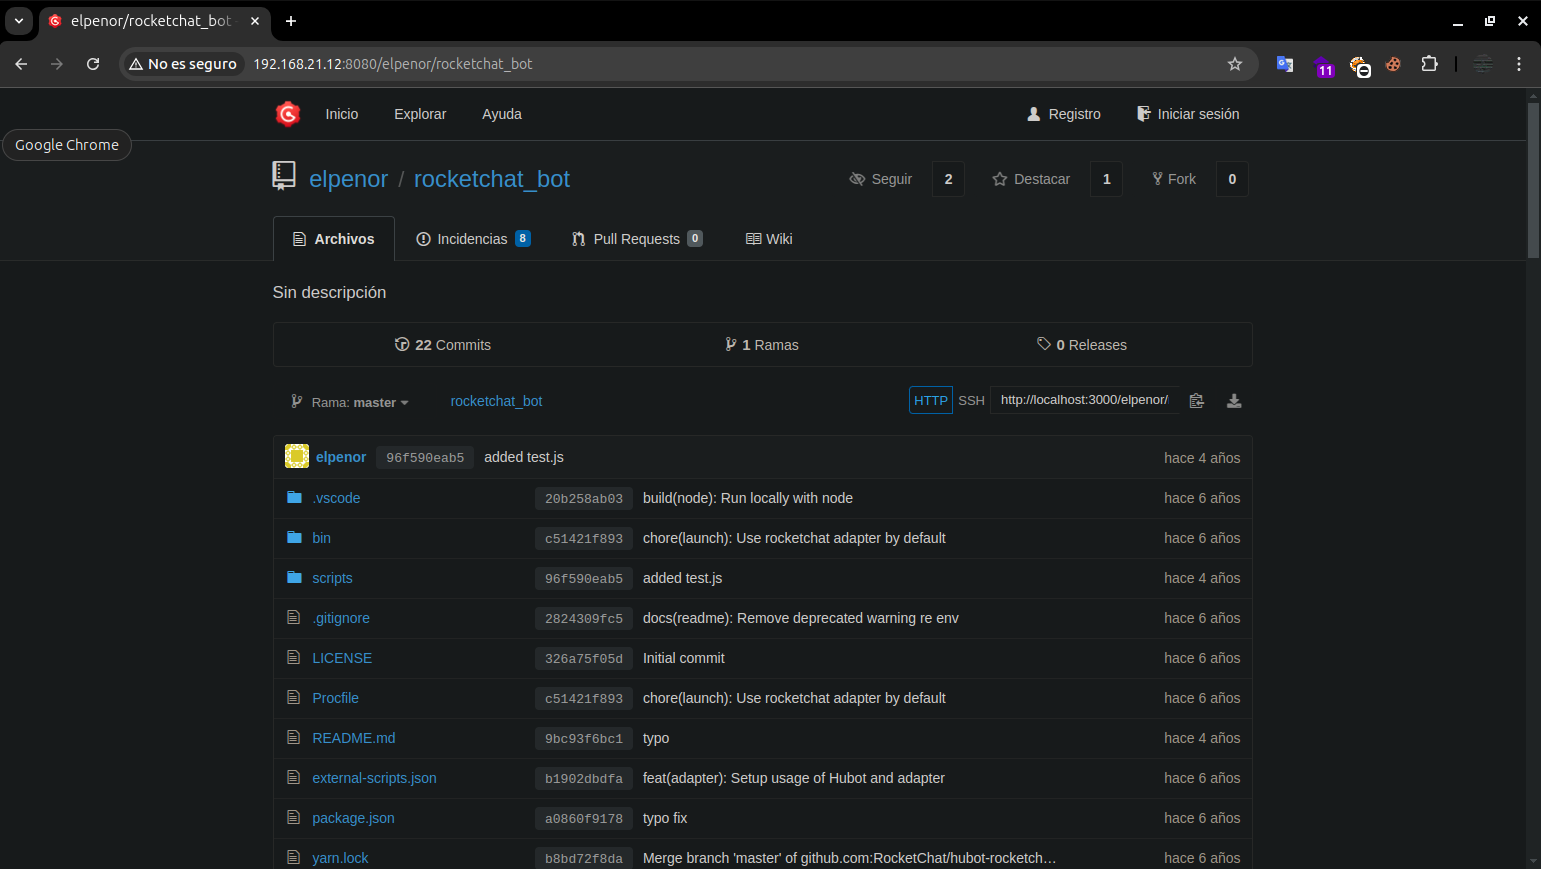Image resolution: width=1541 pixels, height=869 pixels.
Task: Star the repo with Destacar
Action: point(1031,179)
